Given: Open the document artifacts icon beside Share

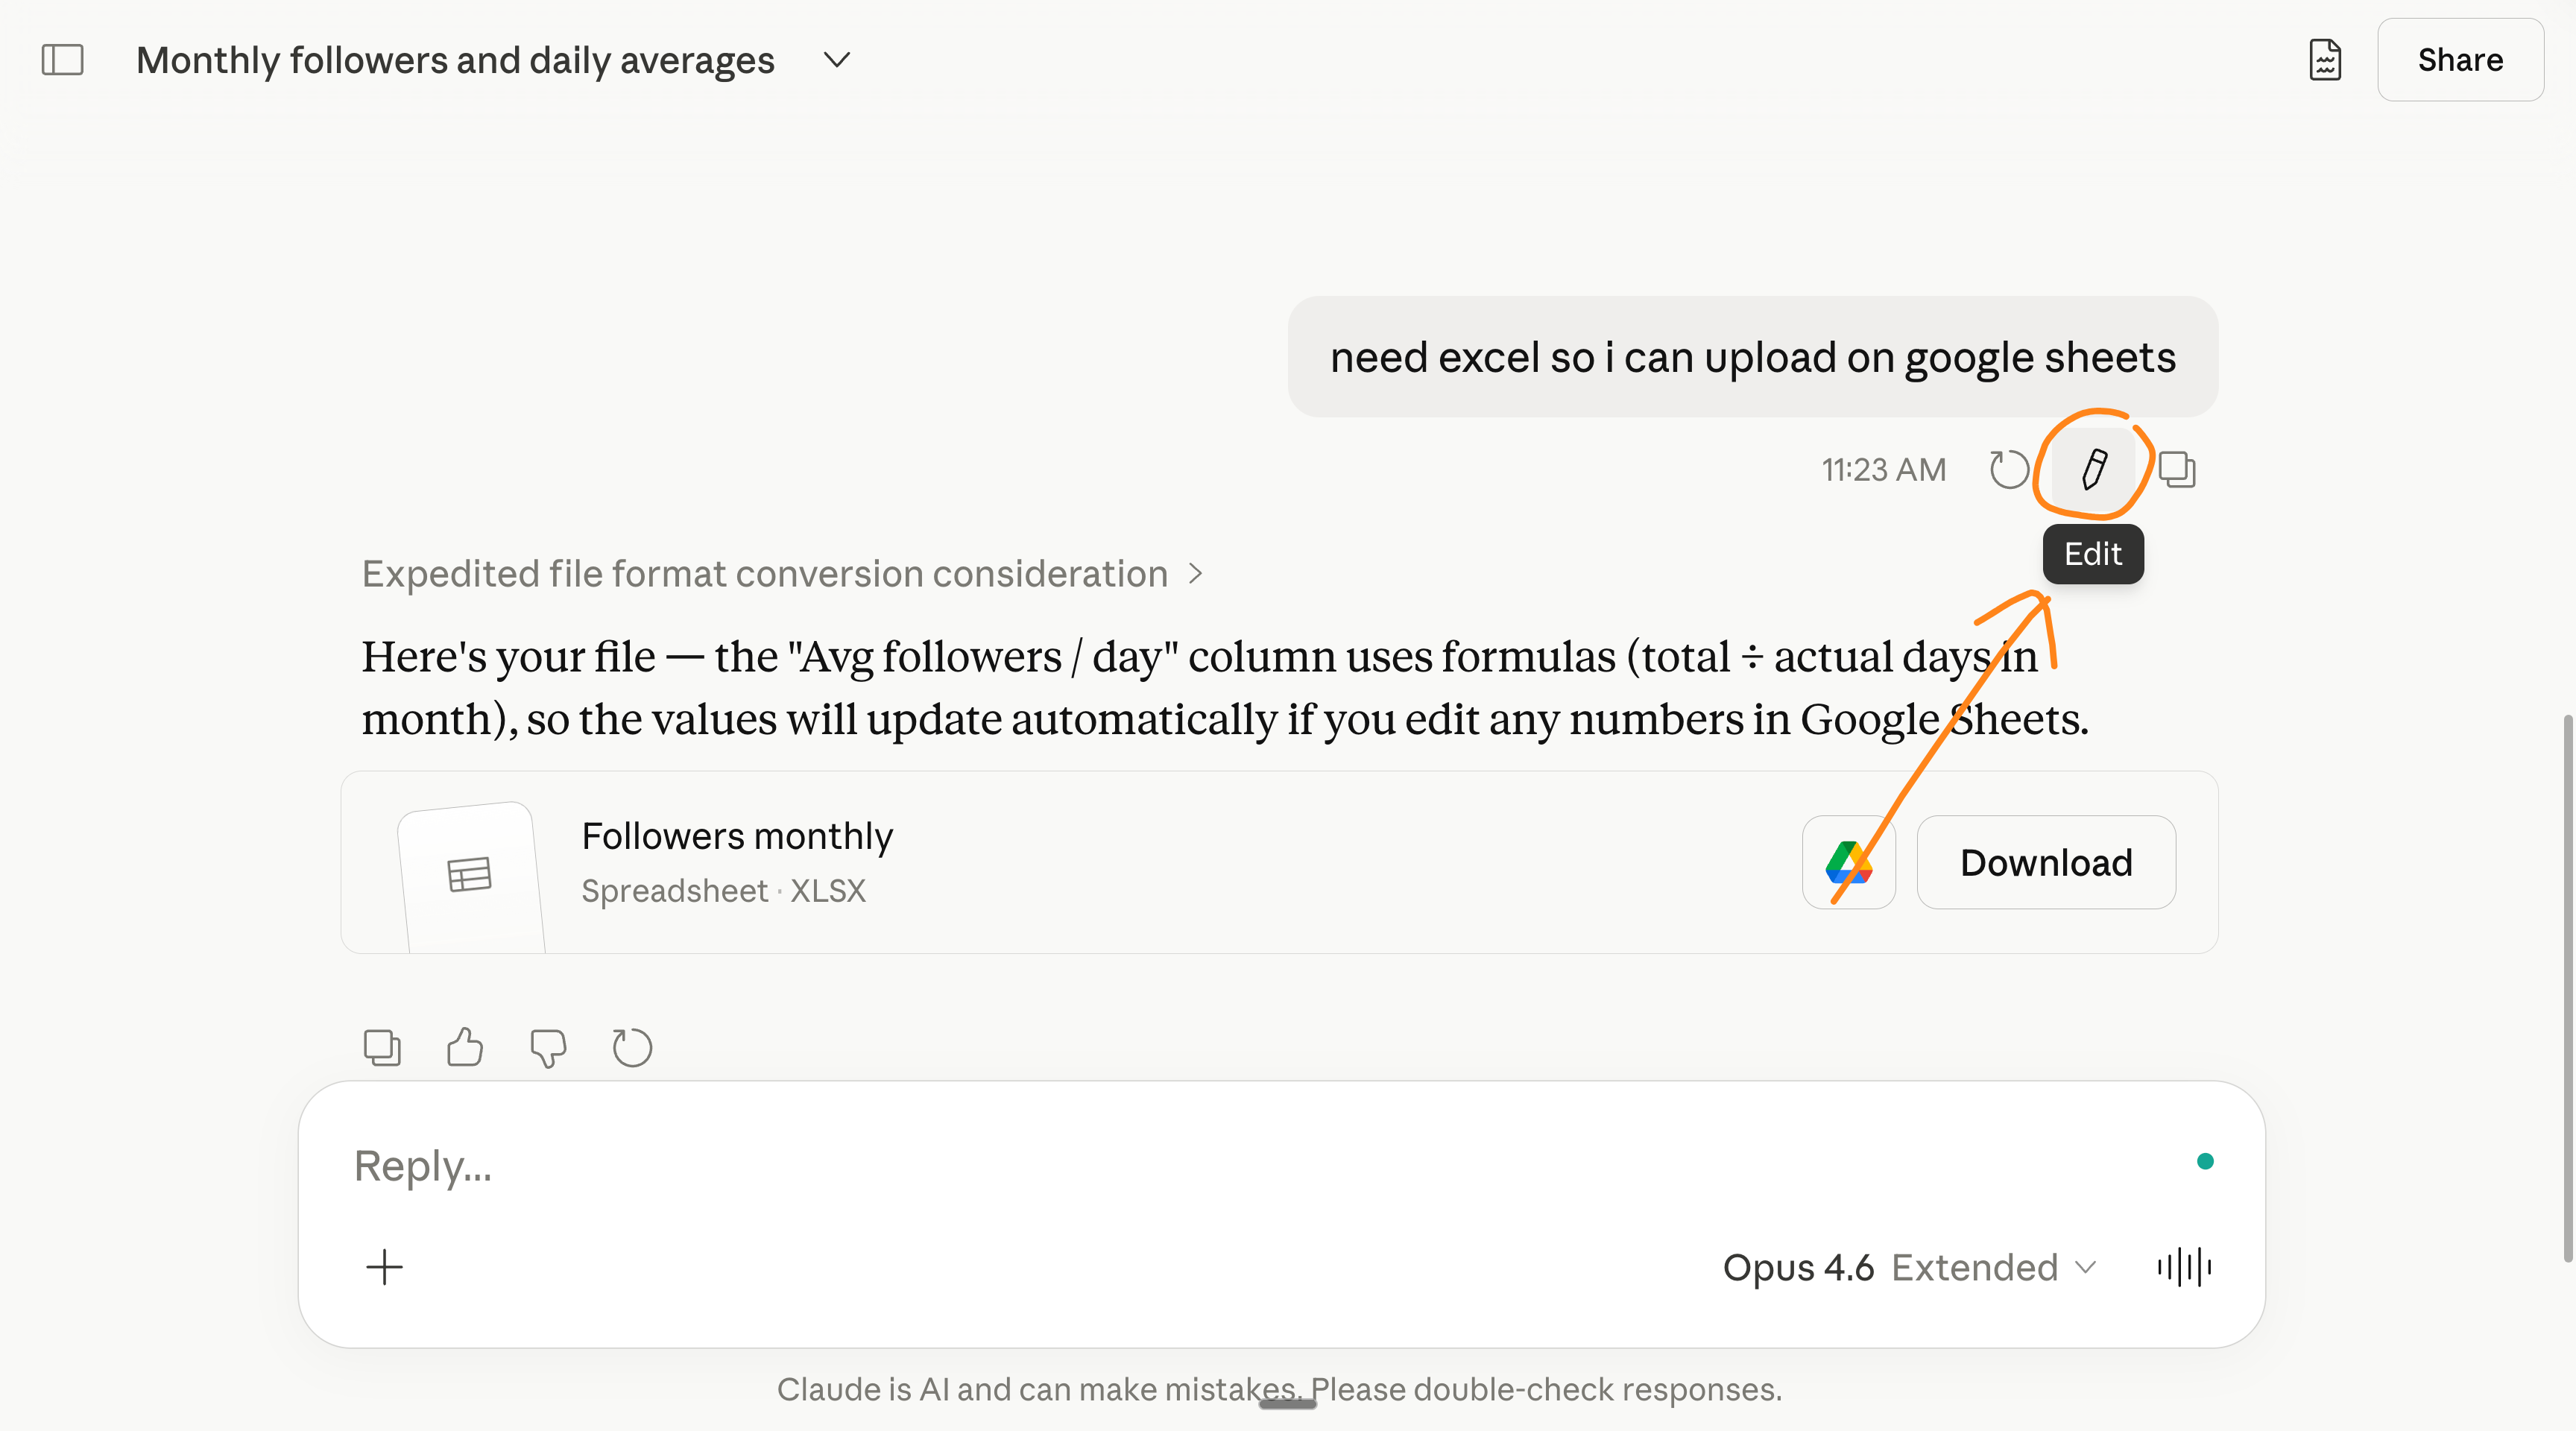Looking at the screenshot, I should coord(2325,60).
